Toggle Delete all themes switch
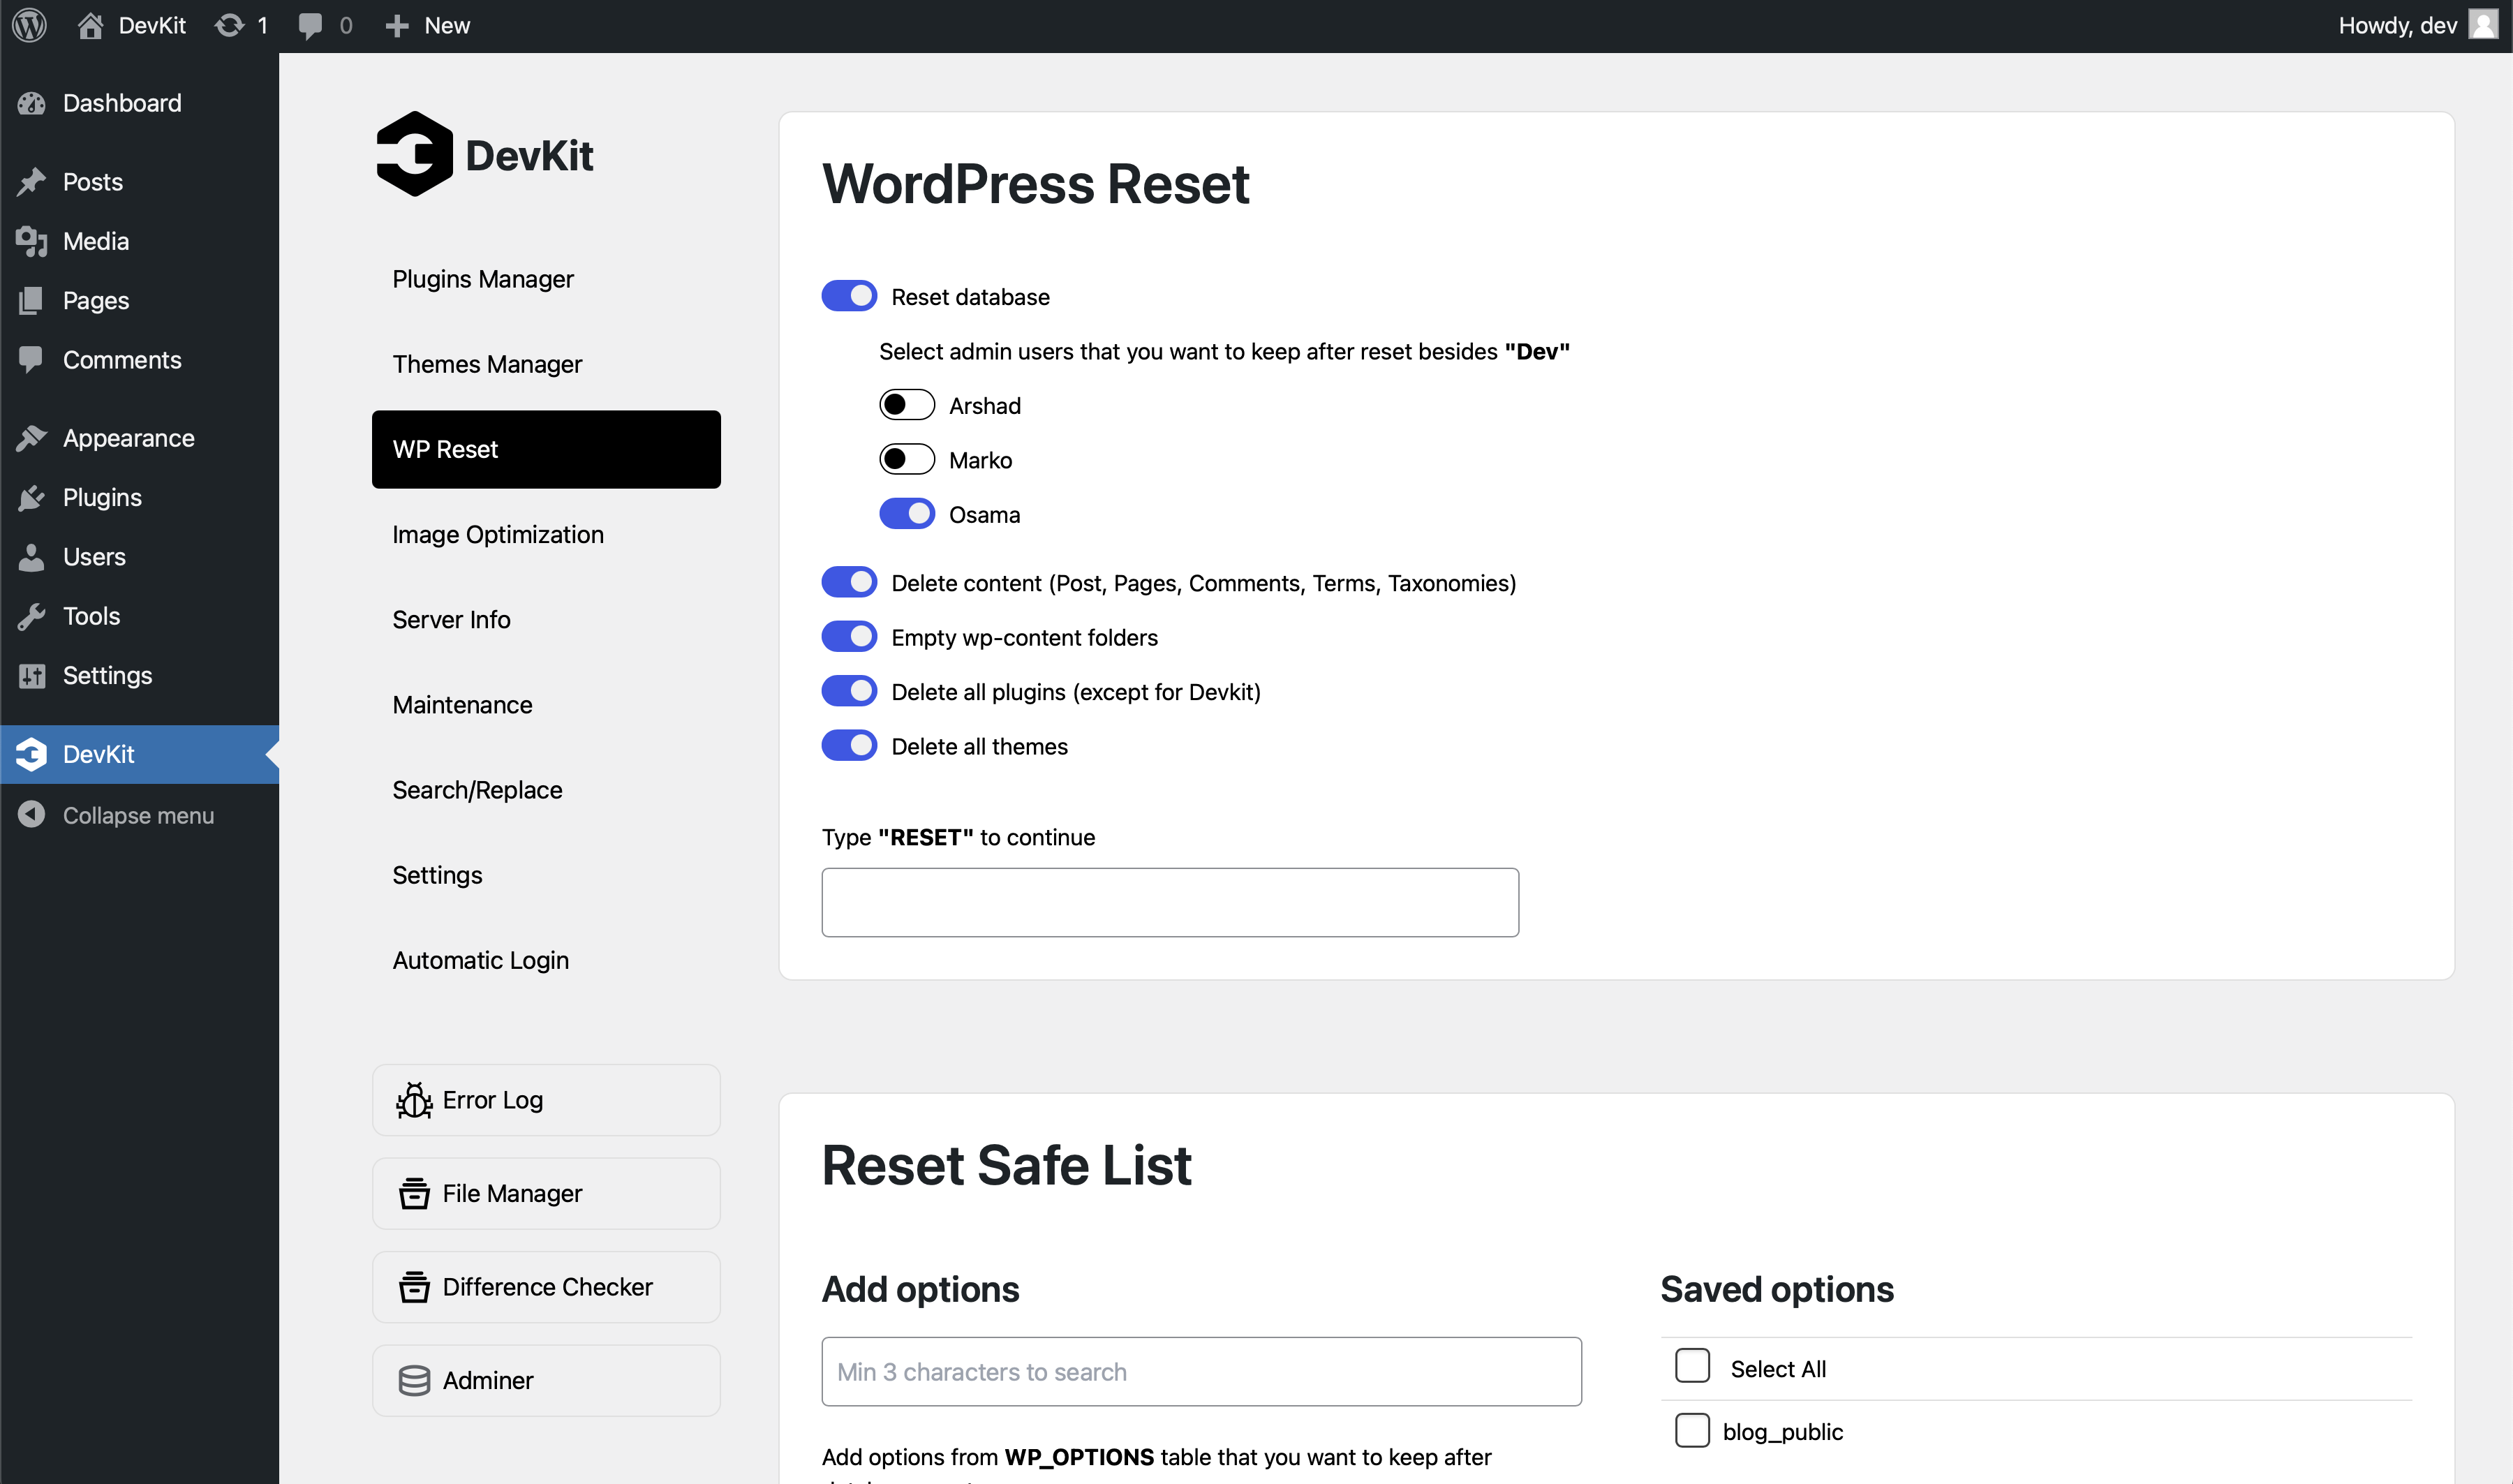The image size is (2513, 1484). click(849, 745)
